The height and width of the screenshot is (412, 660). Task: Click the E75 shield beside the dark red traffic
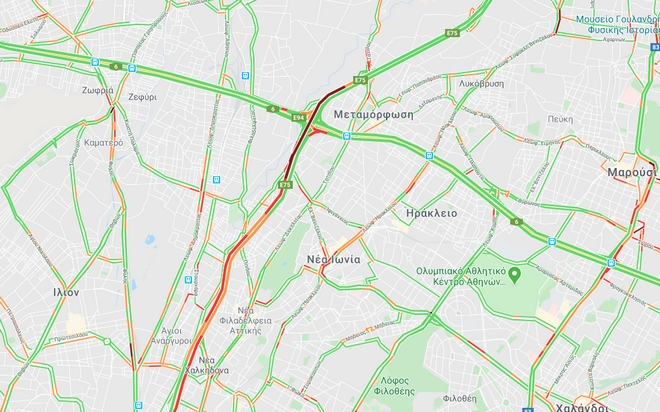pyautogui.click(x=285, y=184)
